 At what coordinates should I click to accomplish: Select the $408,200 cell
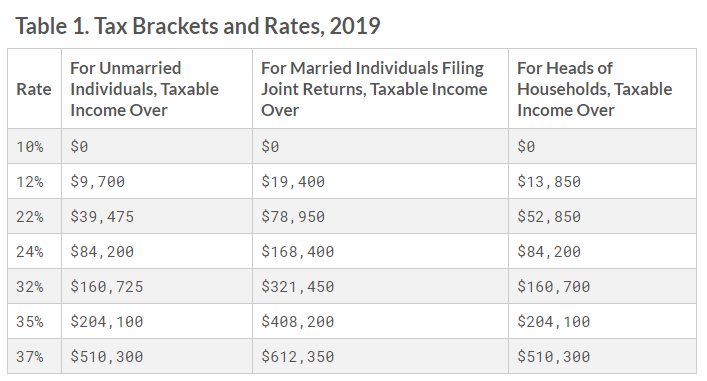pyautogui.click(x=381, y=321)
